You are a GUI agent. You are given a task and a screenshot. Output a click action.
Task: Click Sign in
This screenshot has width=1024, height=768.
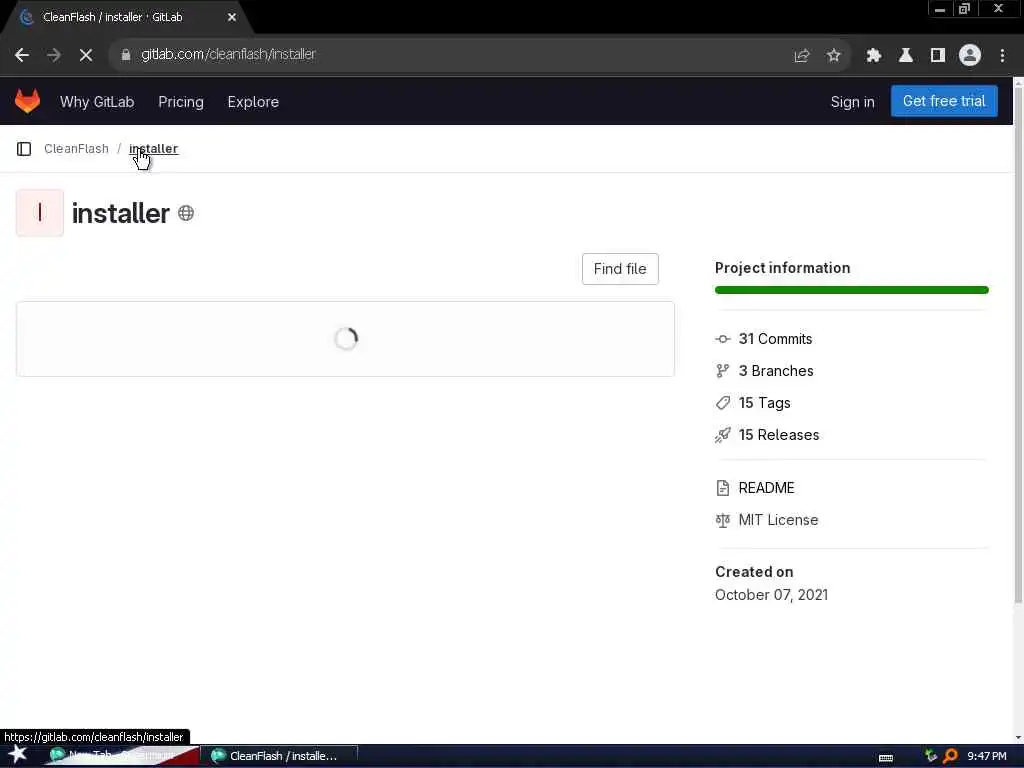[x=852, y=102]
